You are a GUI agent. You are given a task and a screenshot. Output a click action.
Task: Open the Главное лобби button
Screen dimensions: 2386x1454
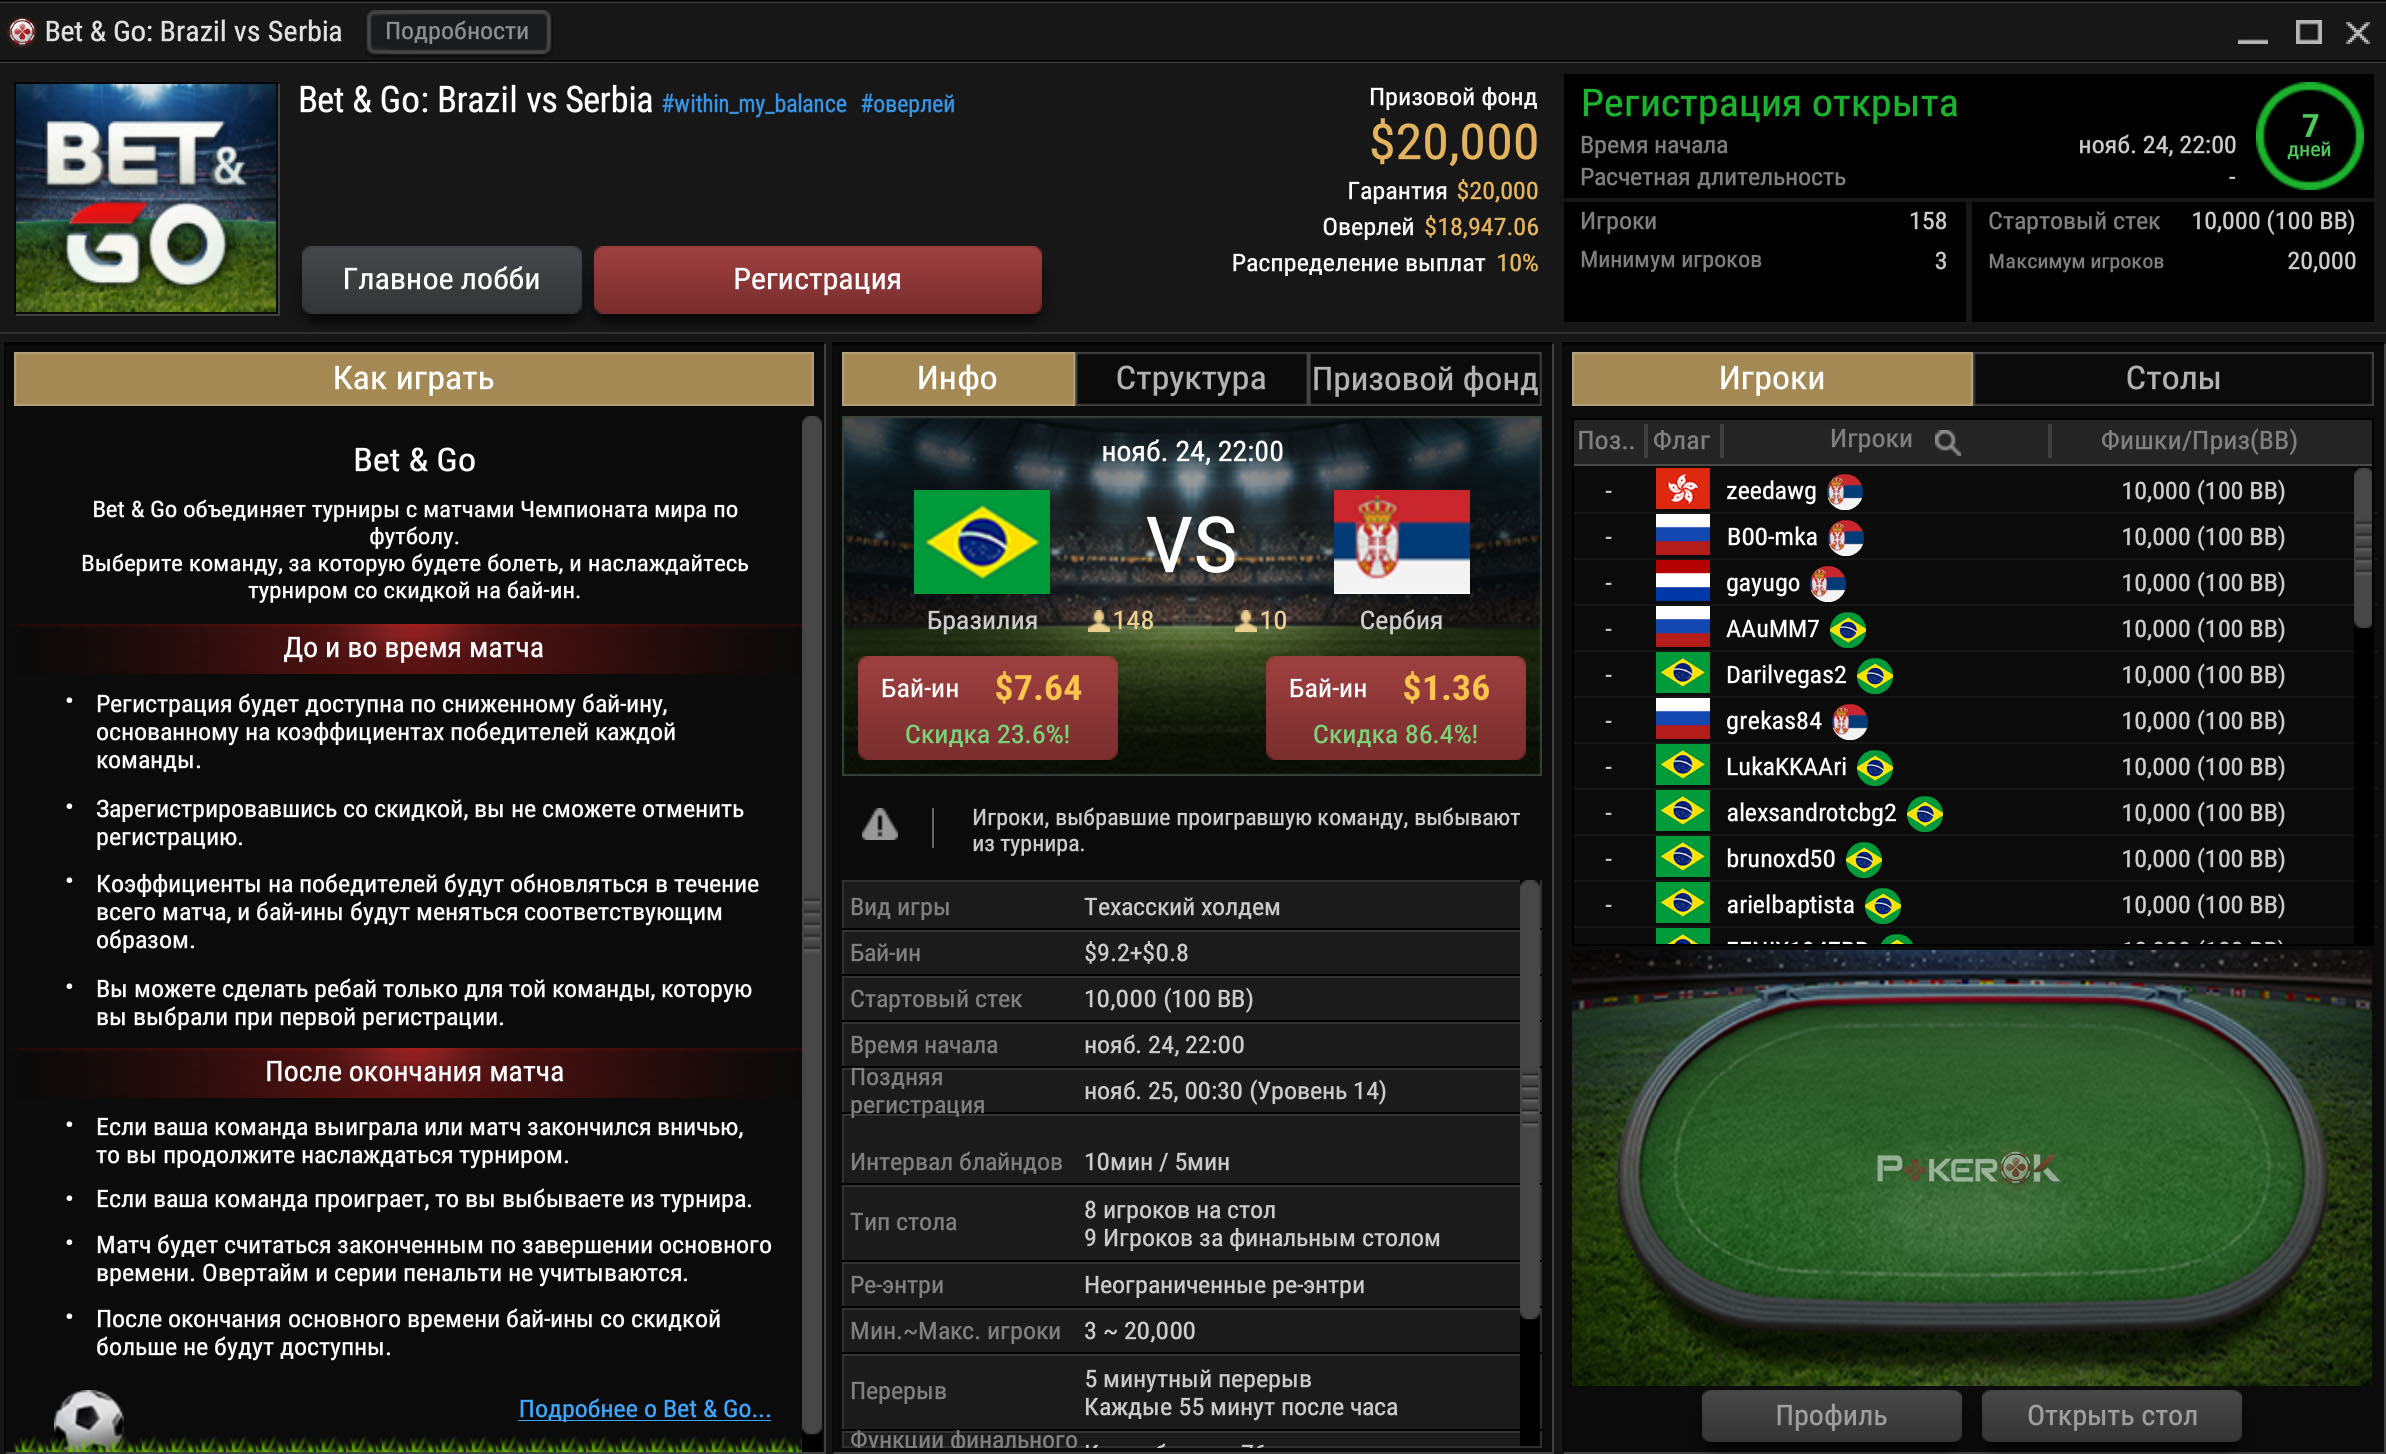click(441, 280)
